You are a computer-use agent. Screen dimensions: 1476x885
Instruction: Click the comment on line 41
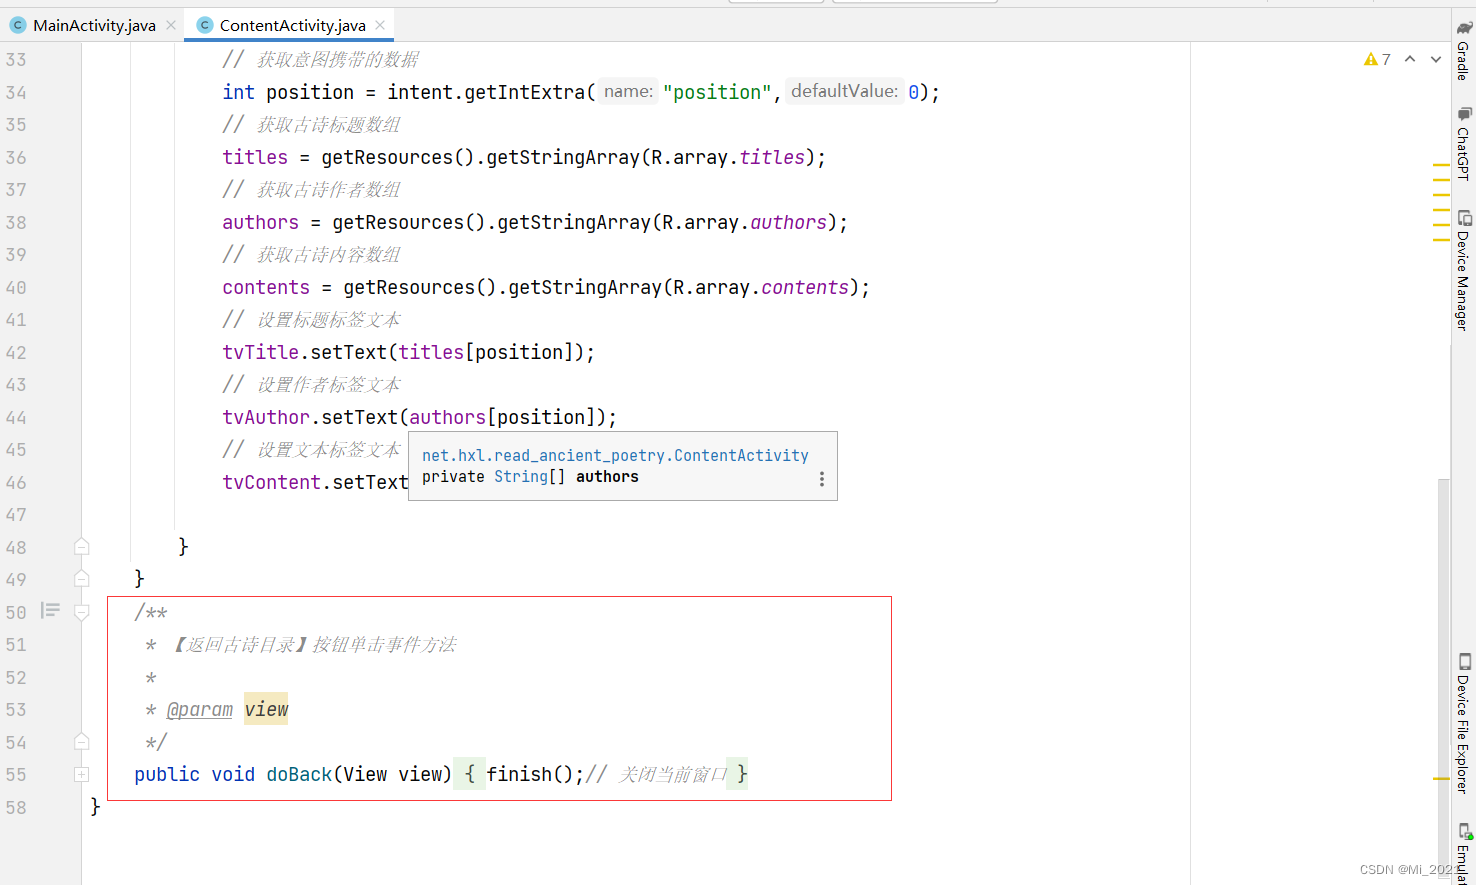(311, 320)
